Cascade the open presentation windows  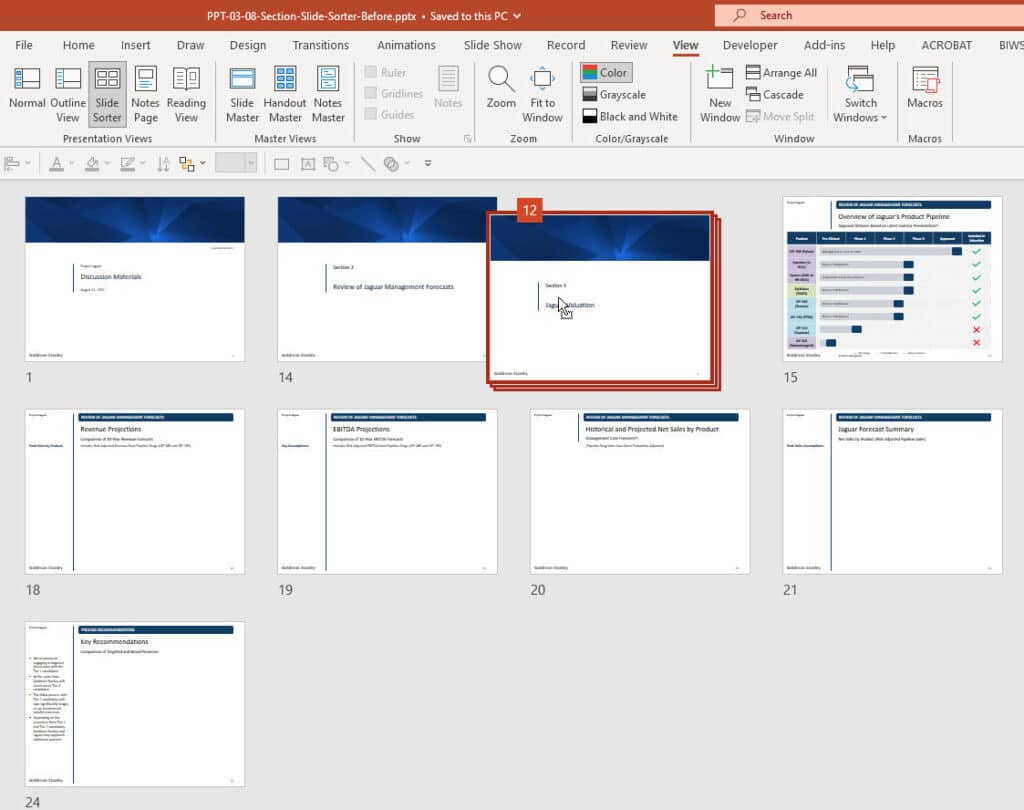tap(777, 93)
